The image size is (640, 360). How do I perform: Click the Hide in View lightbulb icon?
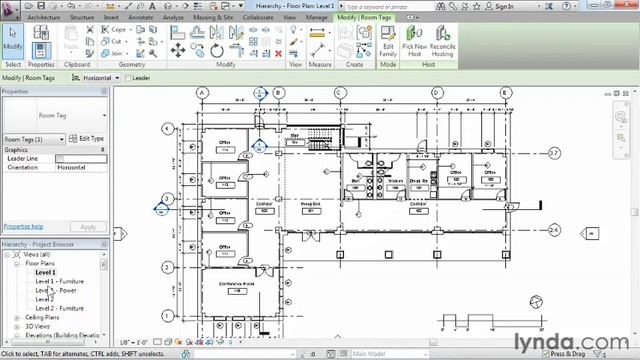coord(293,30)
